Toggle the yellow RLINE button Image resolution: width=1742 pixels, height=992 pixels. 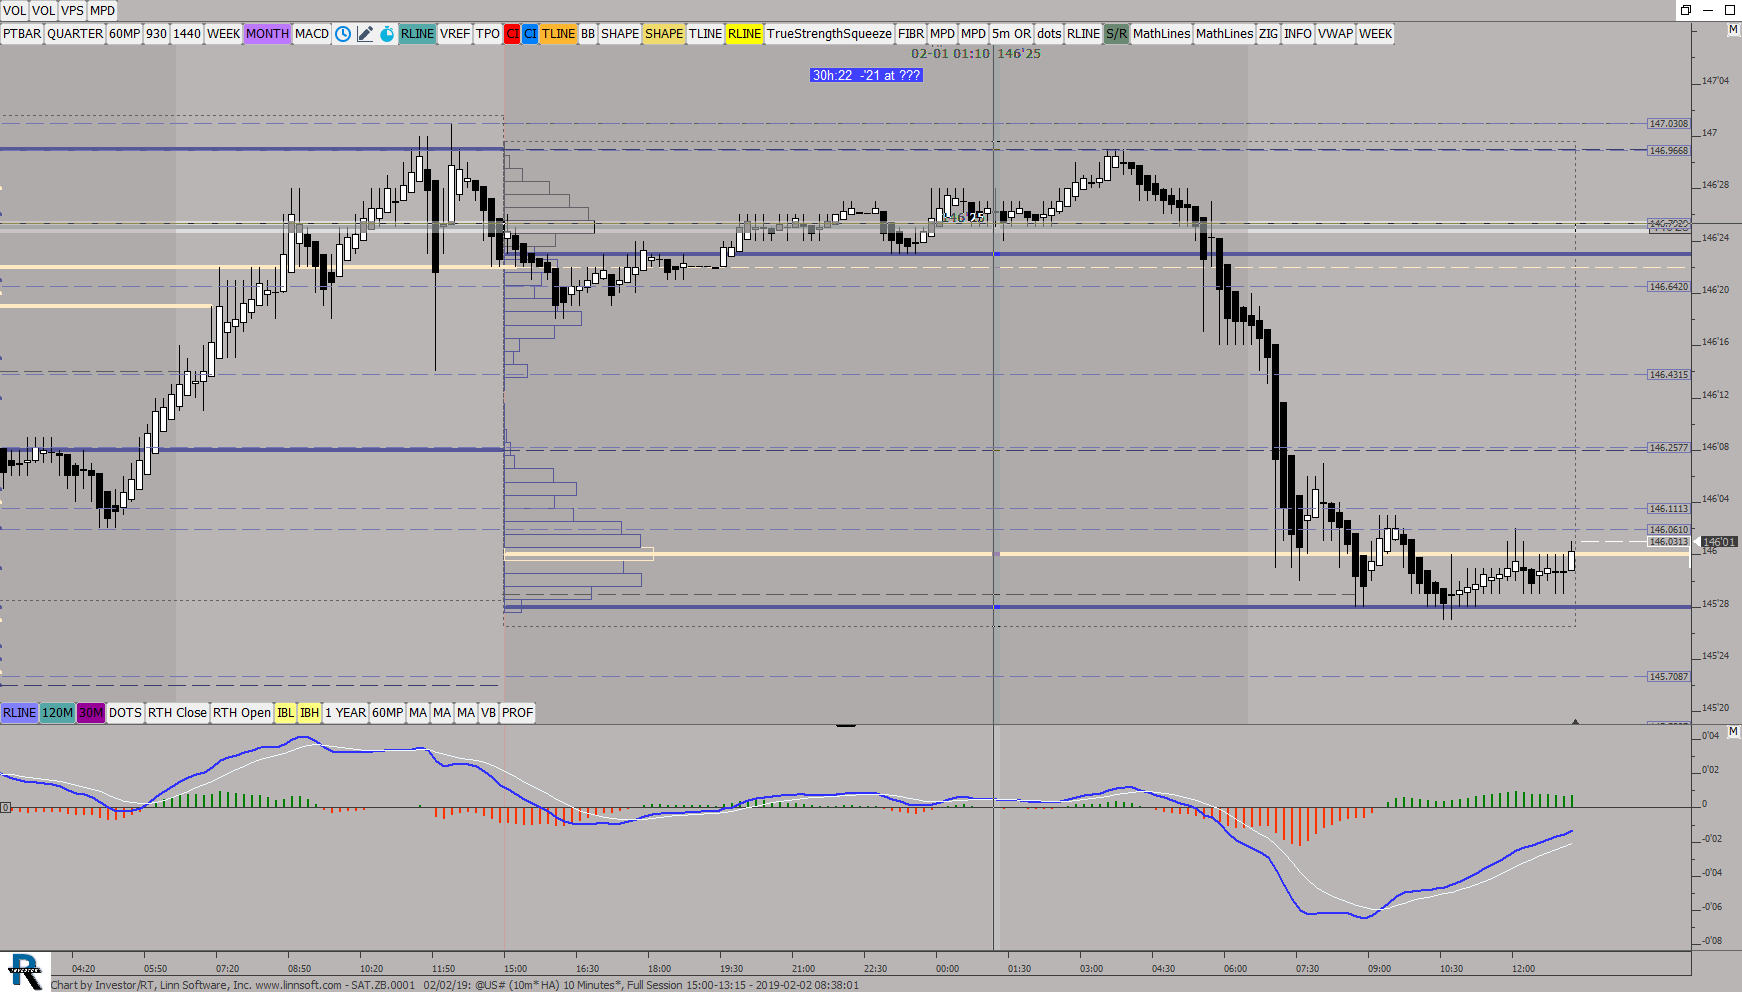pos(744,34)
